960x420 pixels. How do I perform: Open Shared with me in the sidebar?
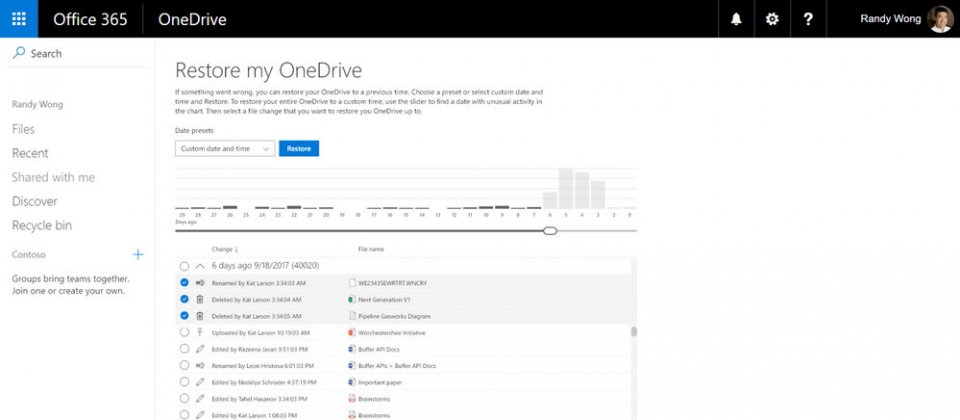[x=53, y=177]
